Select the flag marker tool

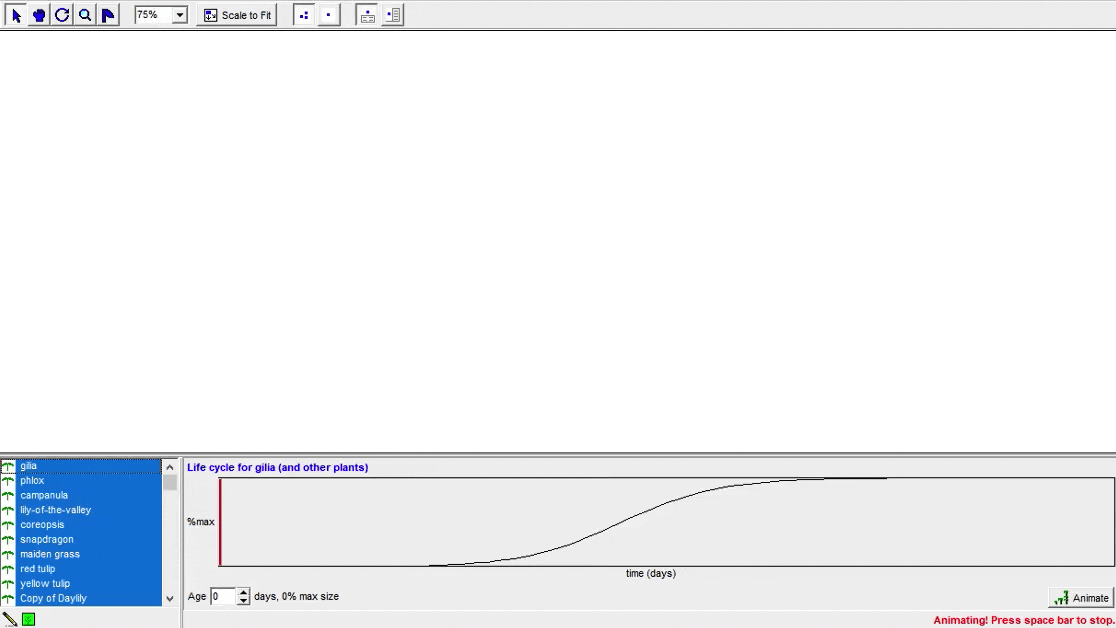[x=106, y=14]
